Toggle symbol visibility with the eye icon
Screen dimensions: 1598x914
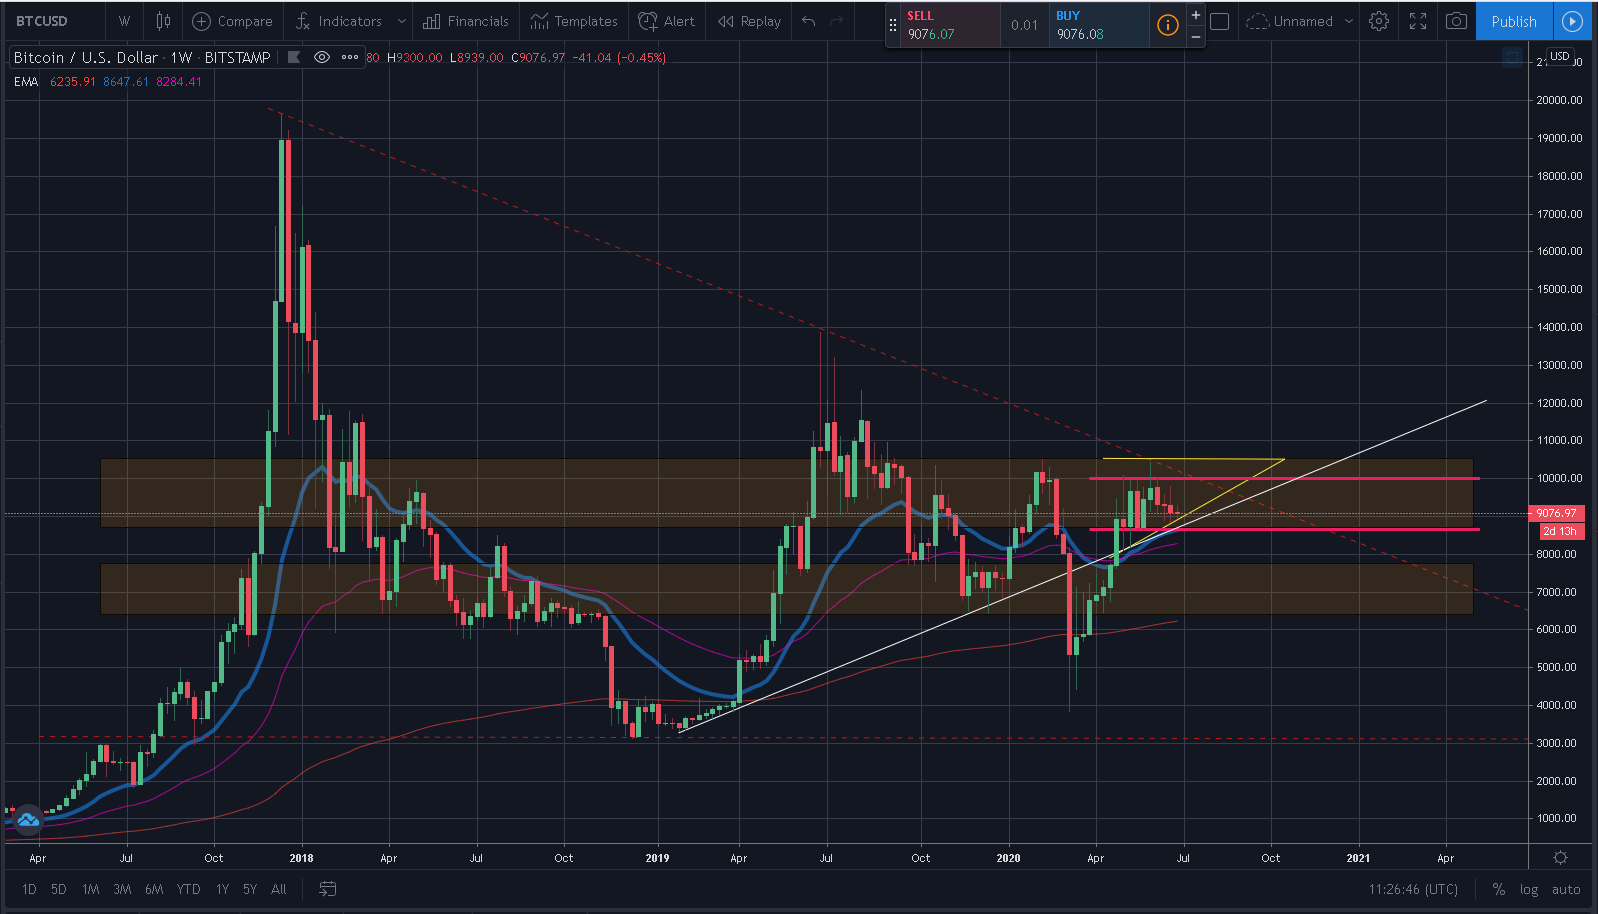click(322, 57)
